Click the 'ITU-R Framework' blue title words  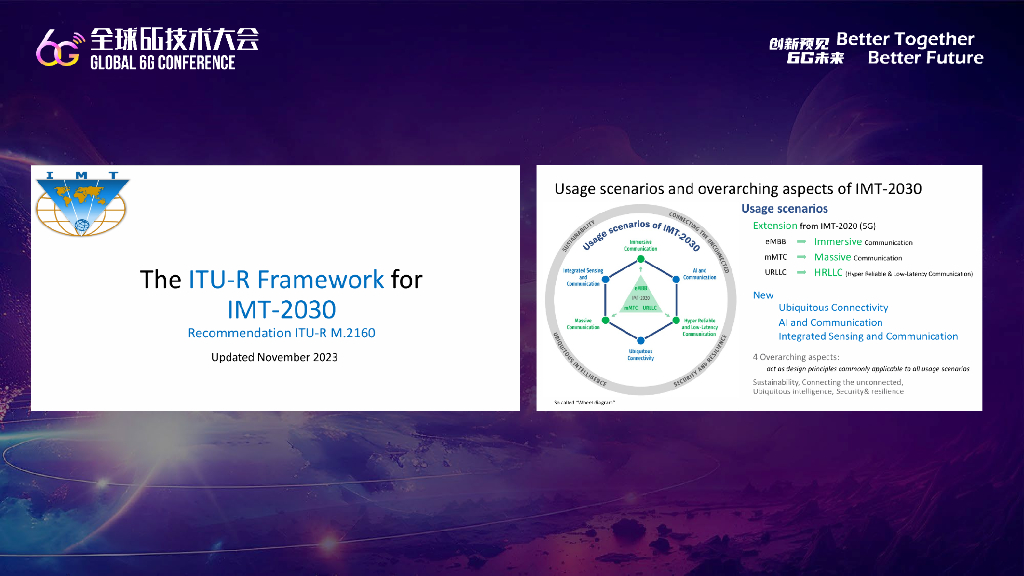tap(286, 280)
